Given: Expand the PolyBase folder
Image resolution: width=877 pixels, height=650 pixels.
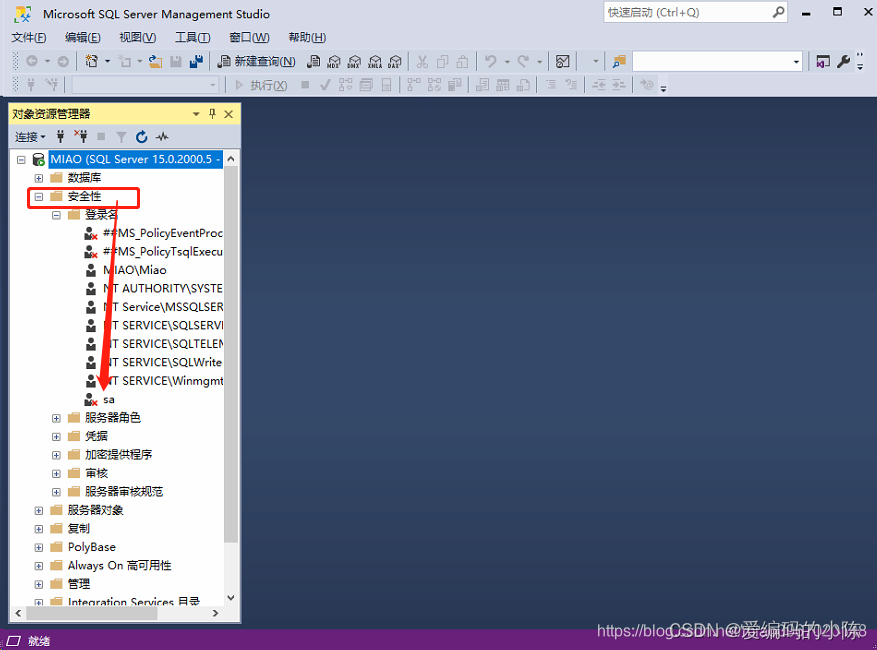Looking at the screenshot, I should pos(39,547).
